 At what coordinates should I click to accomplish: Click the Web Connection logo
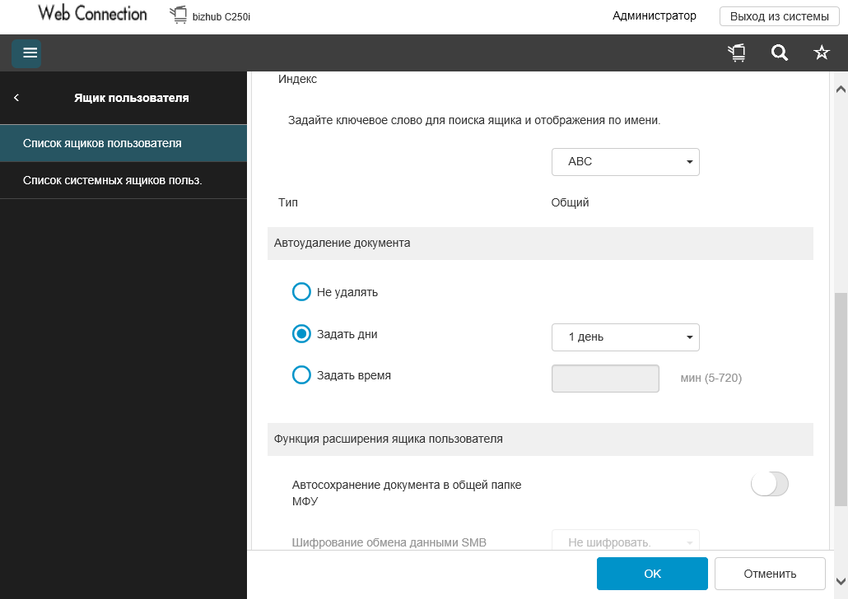92,15
